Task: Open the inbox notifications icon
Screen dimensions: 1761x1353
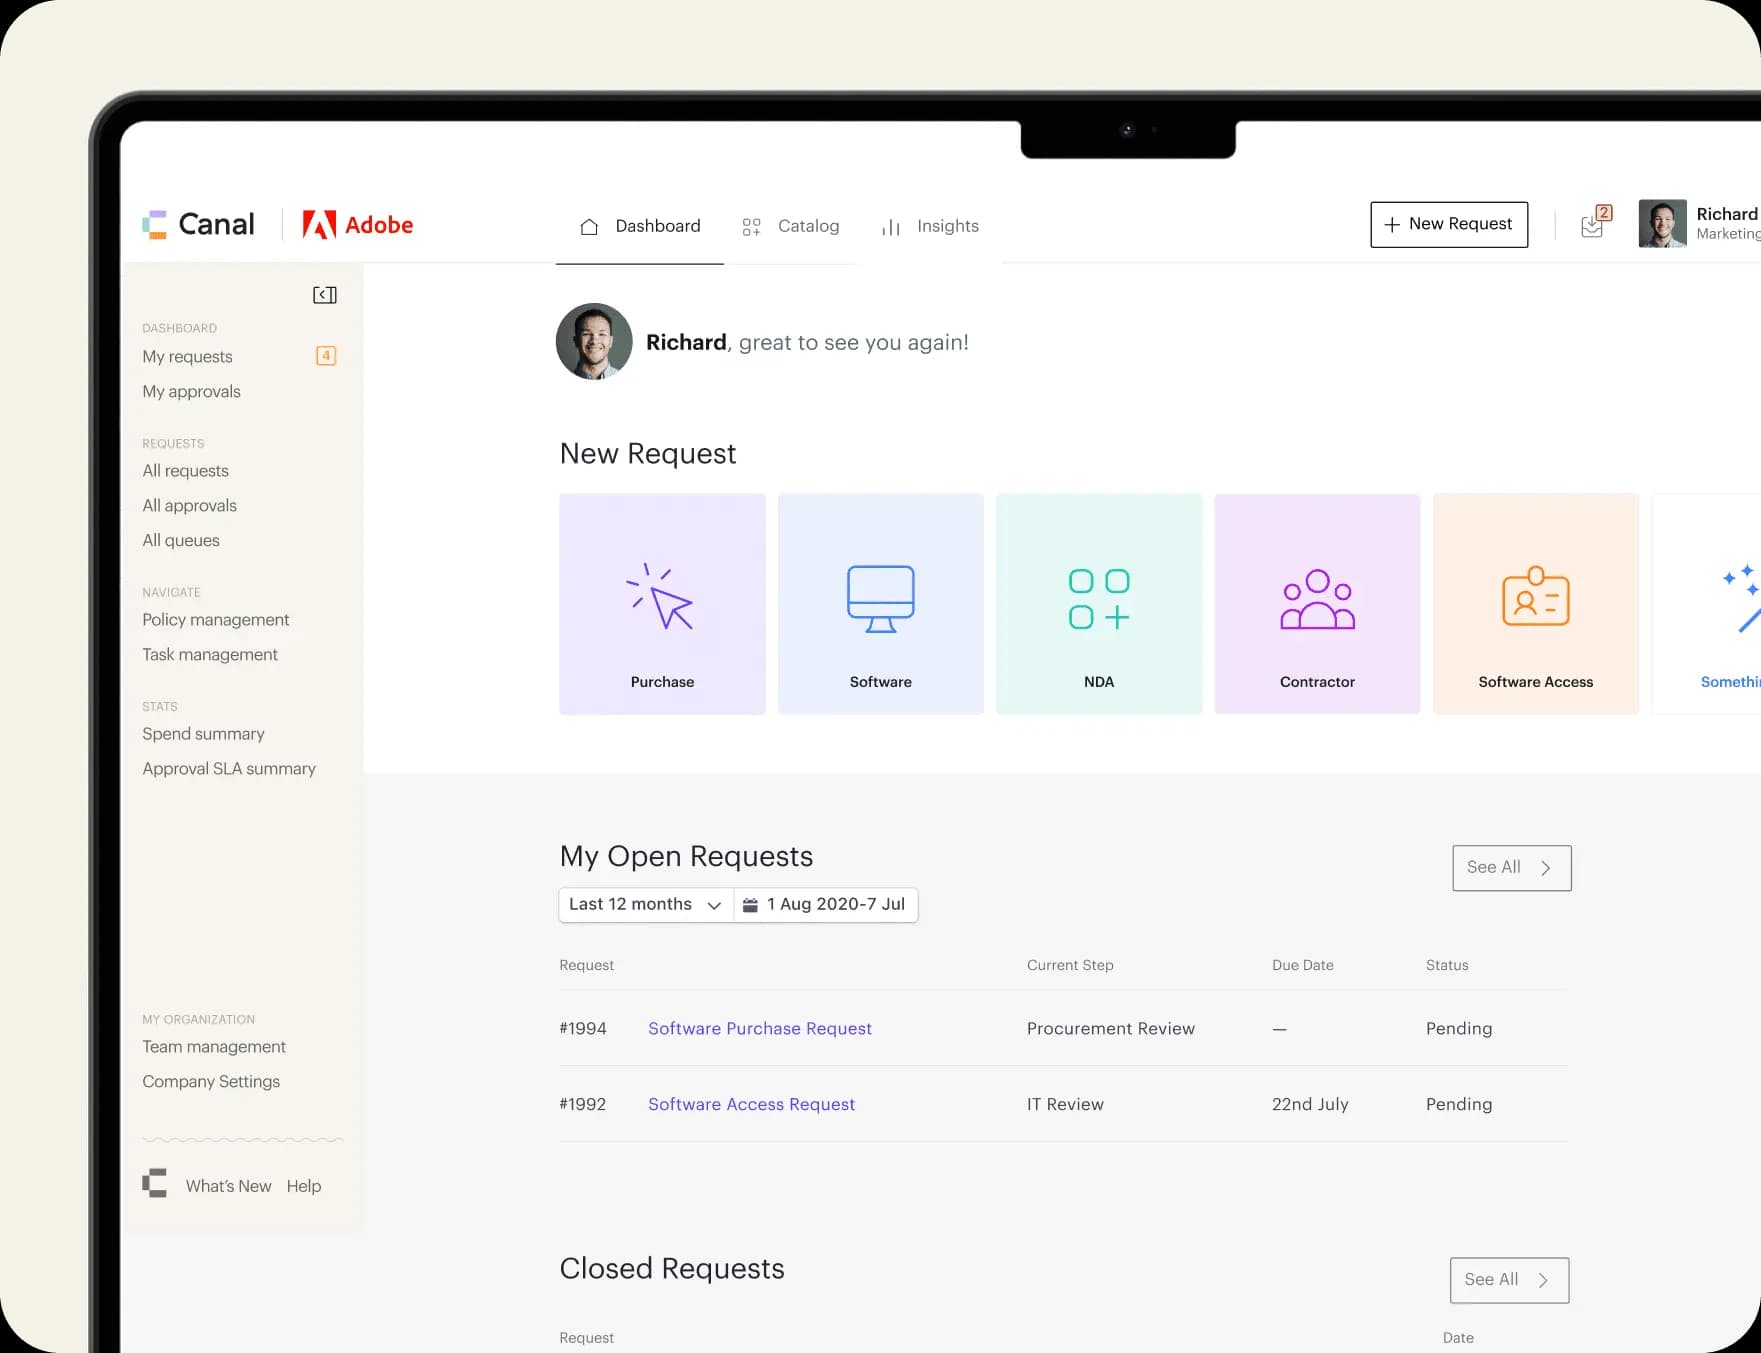Action: tap(1593, 225)
